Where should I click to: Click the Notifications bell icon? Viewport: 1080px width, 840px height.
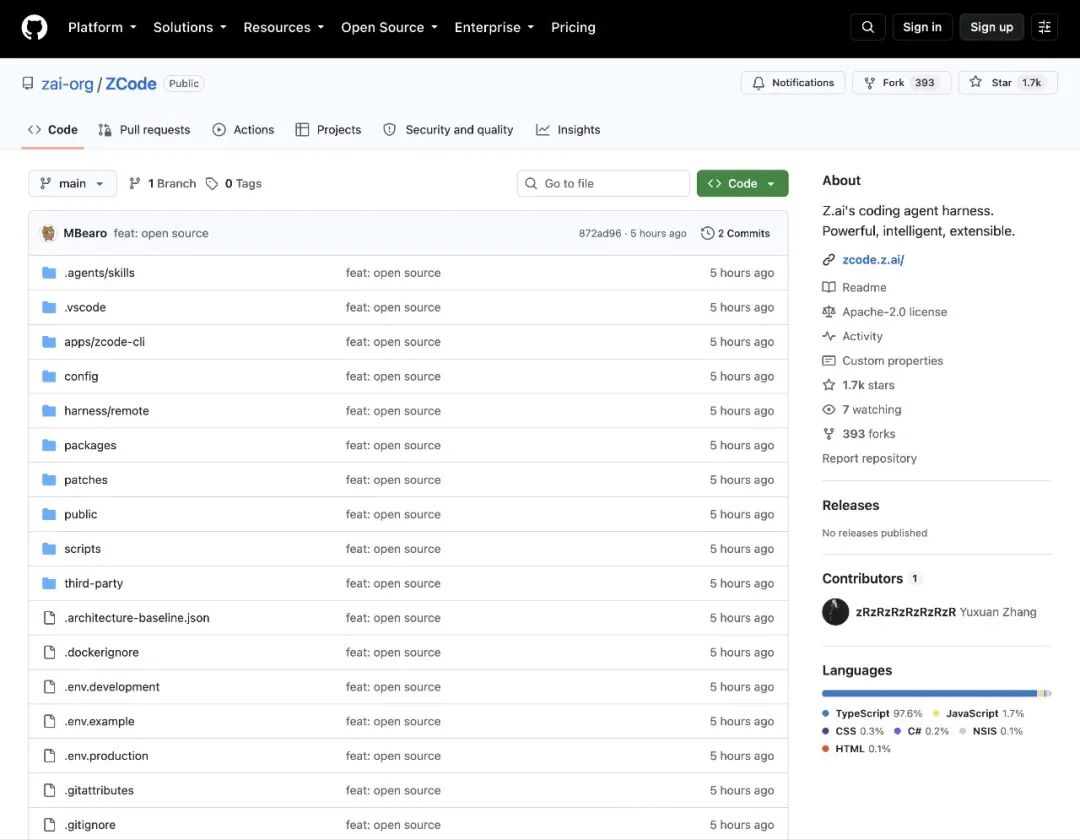pyautogui.click(x=758, y=83)
